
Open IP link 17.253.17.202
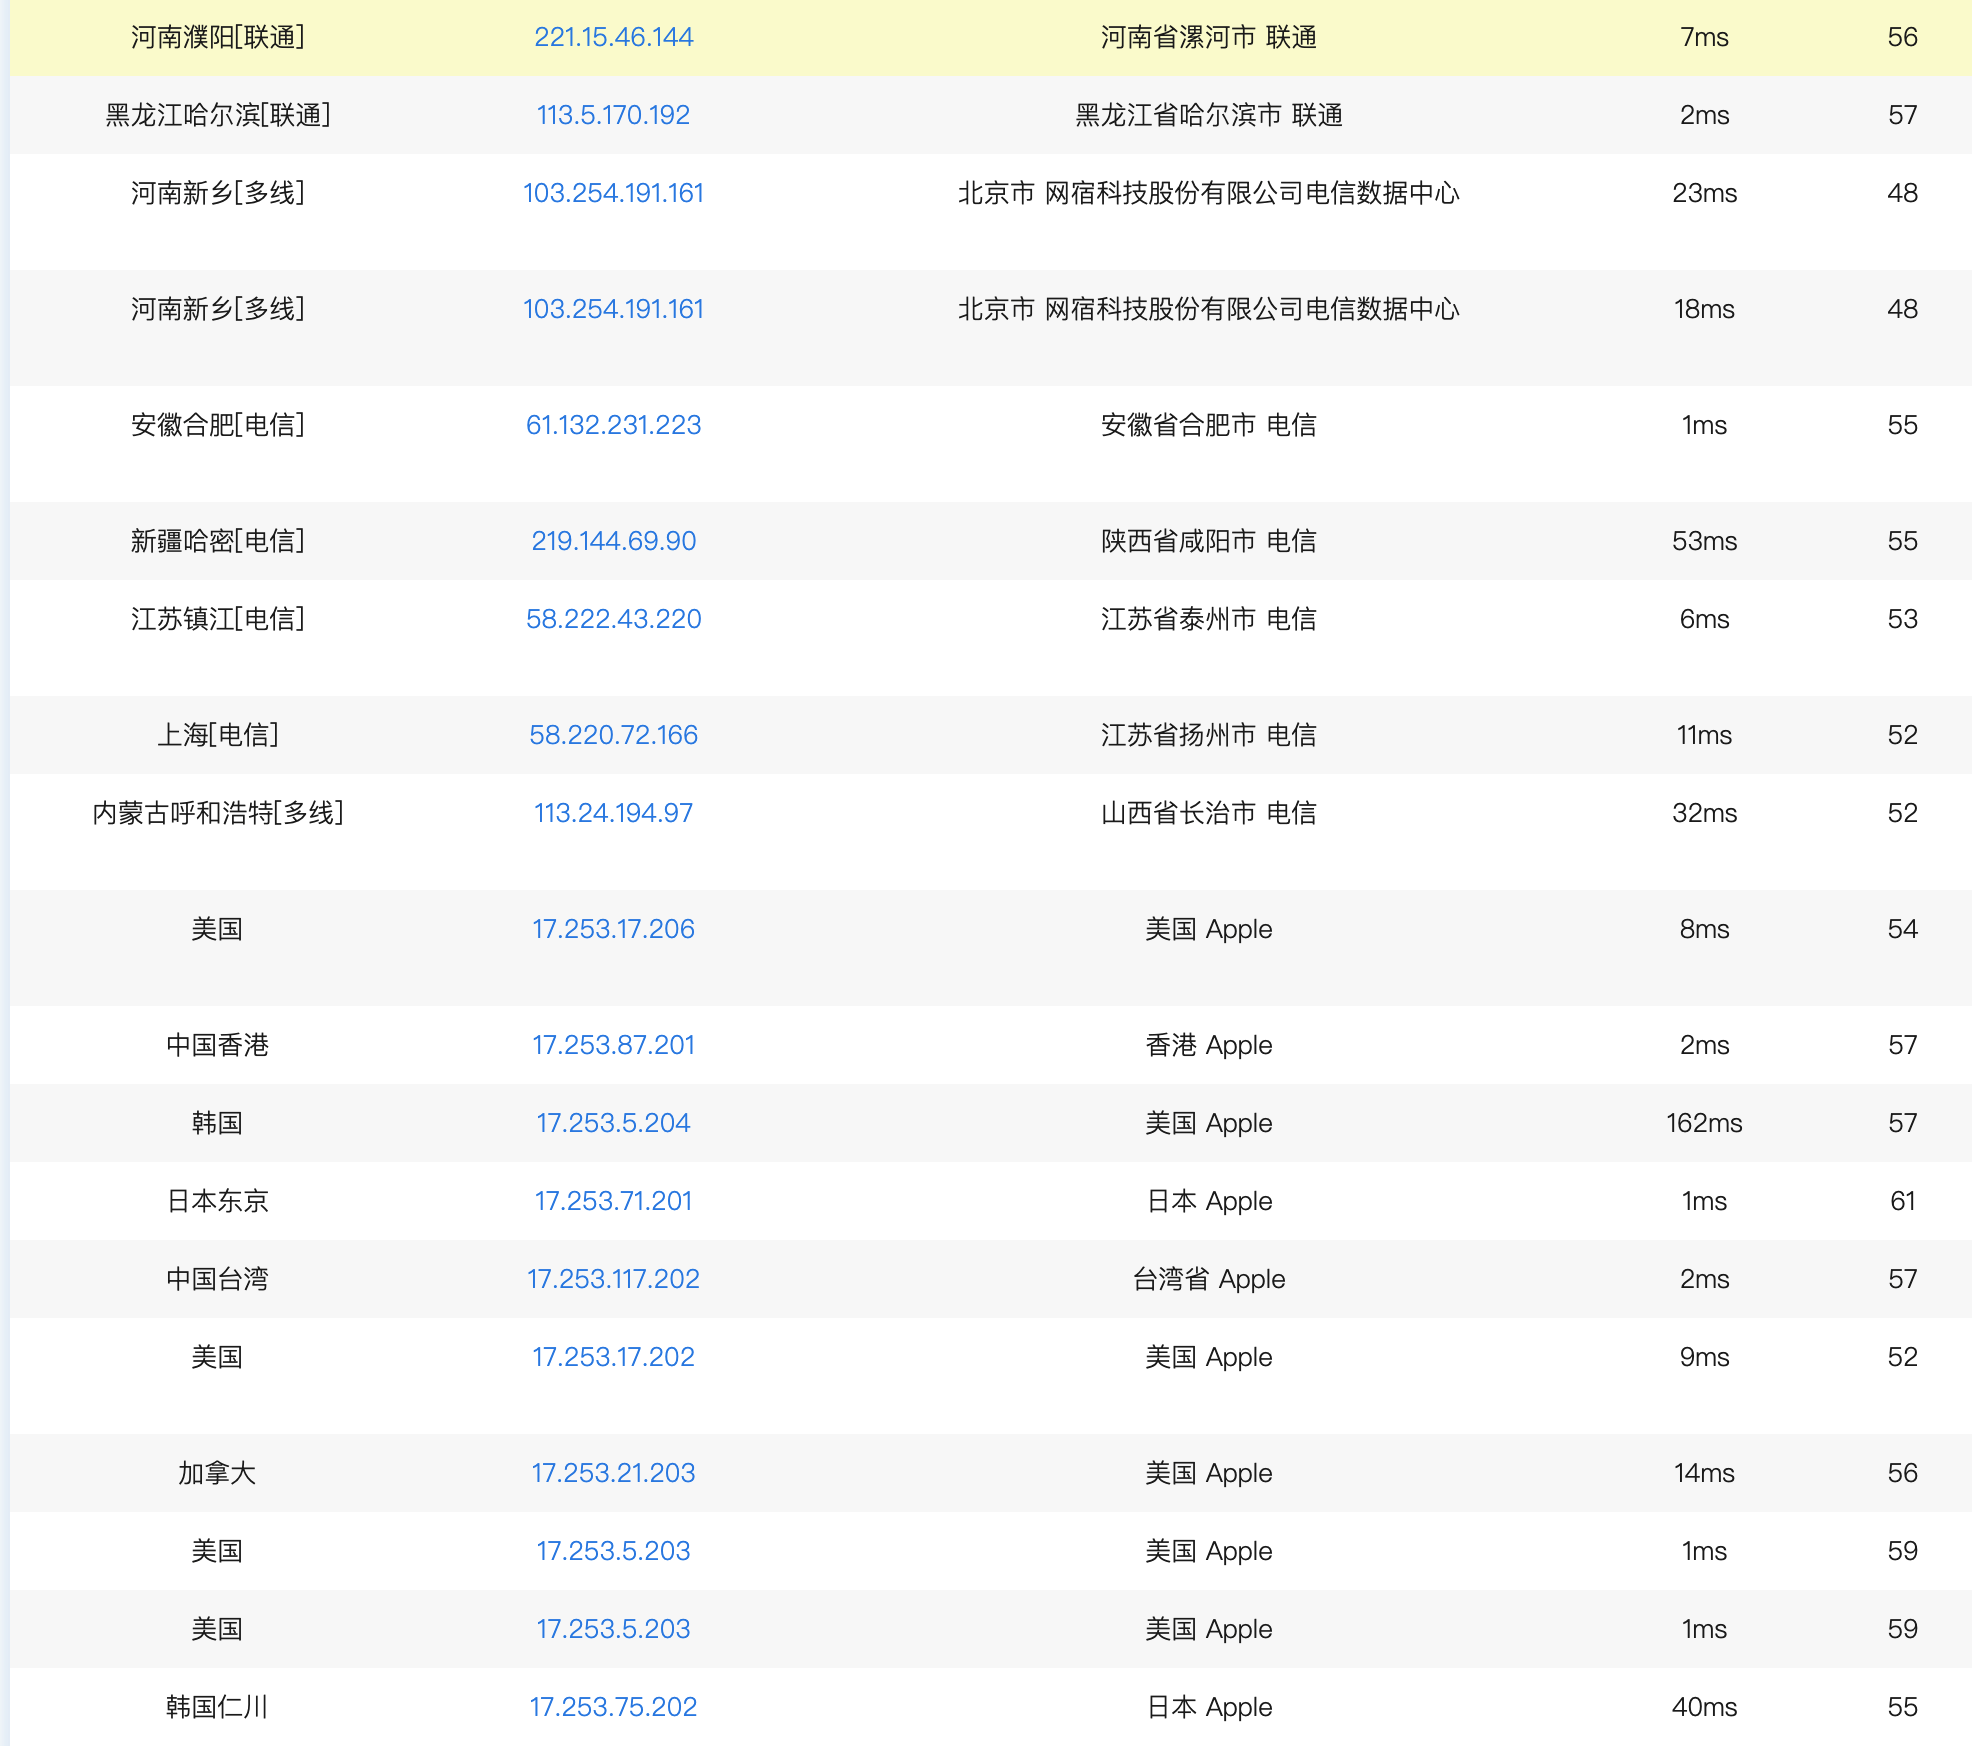613,1357
